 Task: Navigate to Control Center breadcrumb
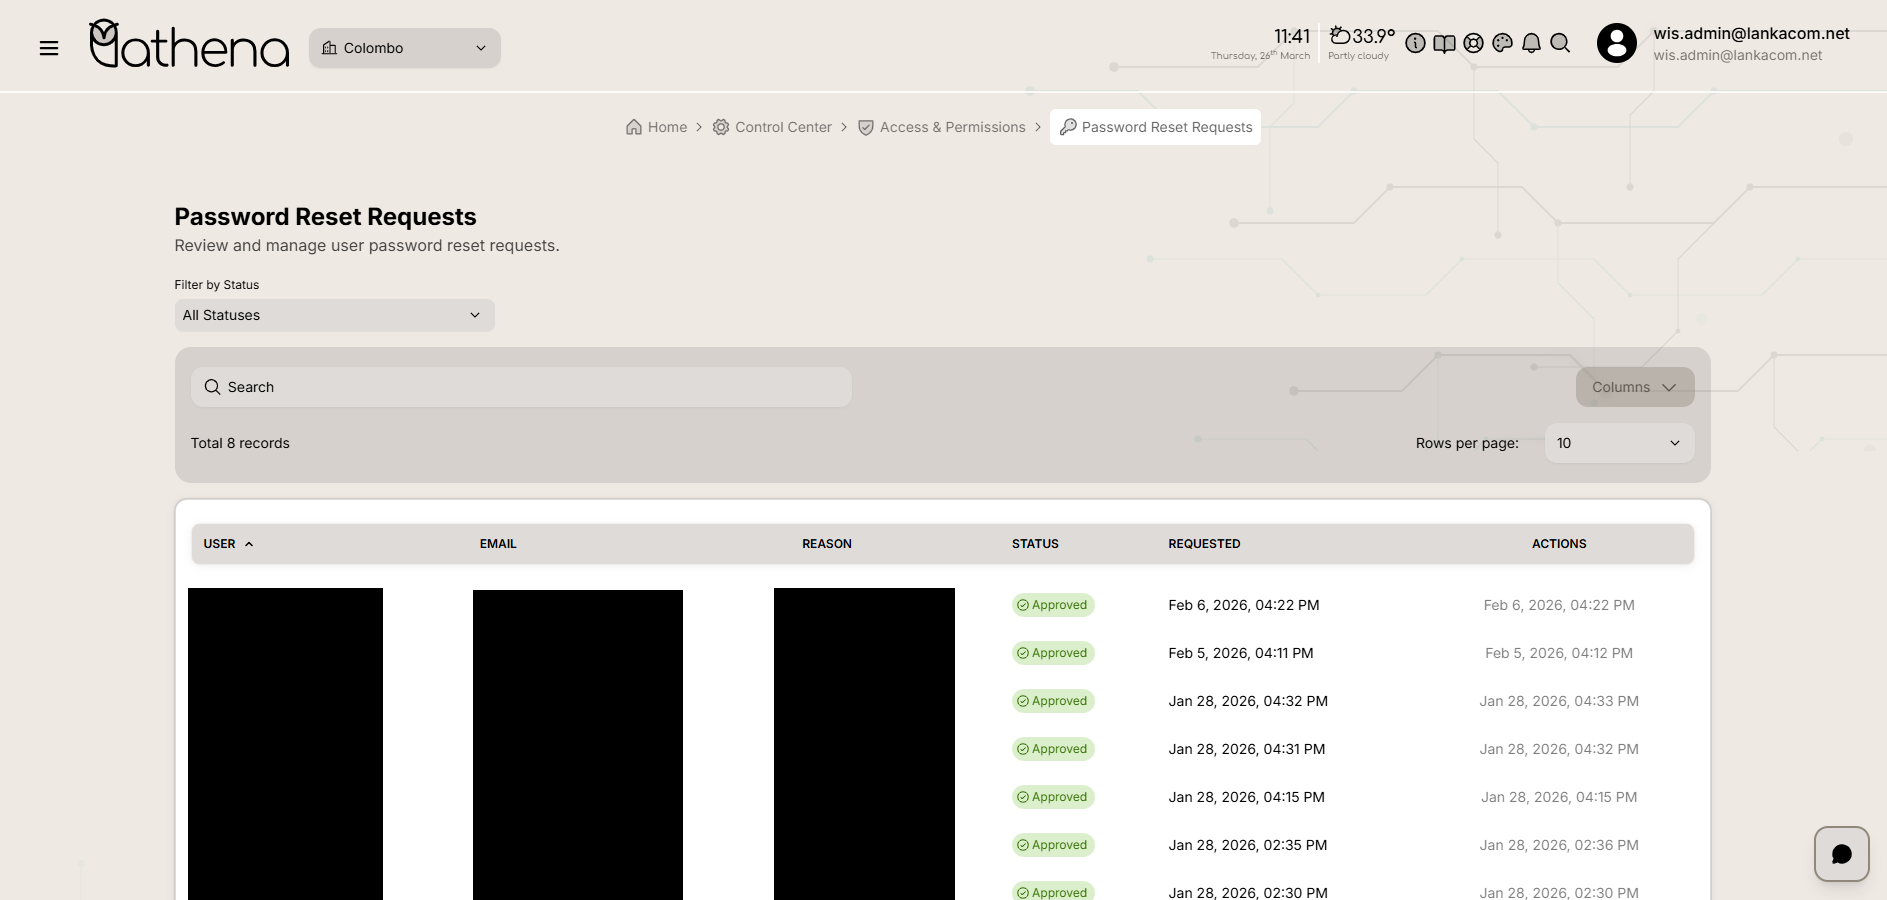[772, 127]
